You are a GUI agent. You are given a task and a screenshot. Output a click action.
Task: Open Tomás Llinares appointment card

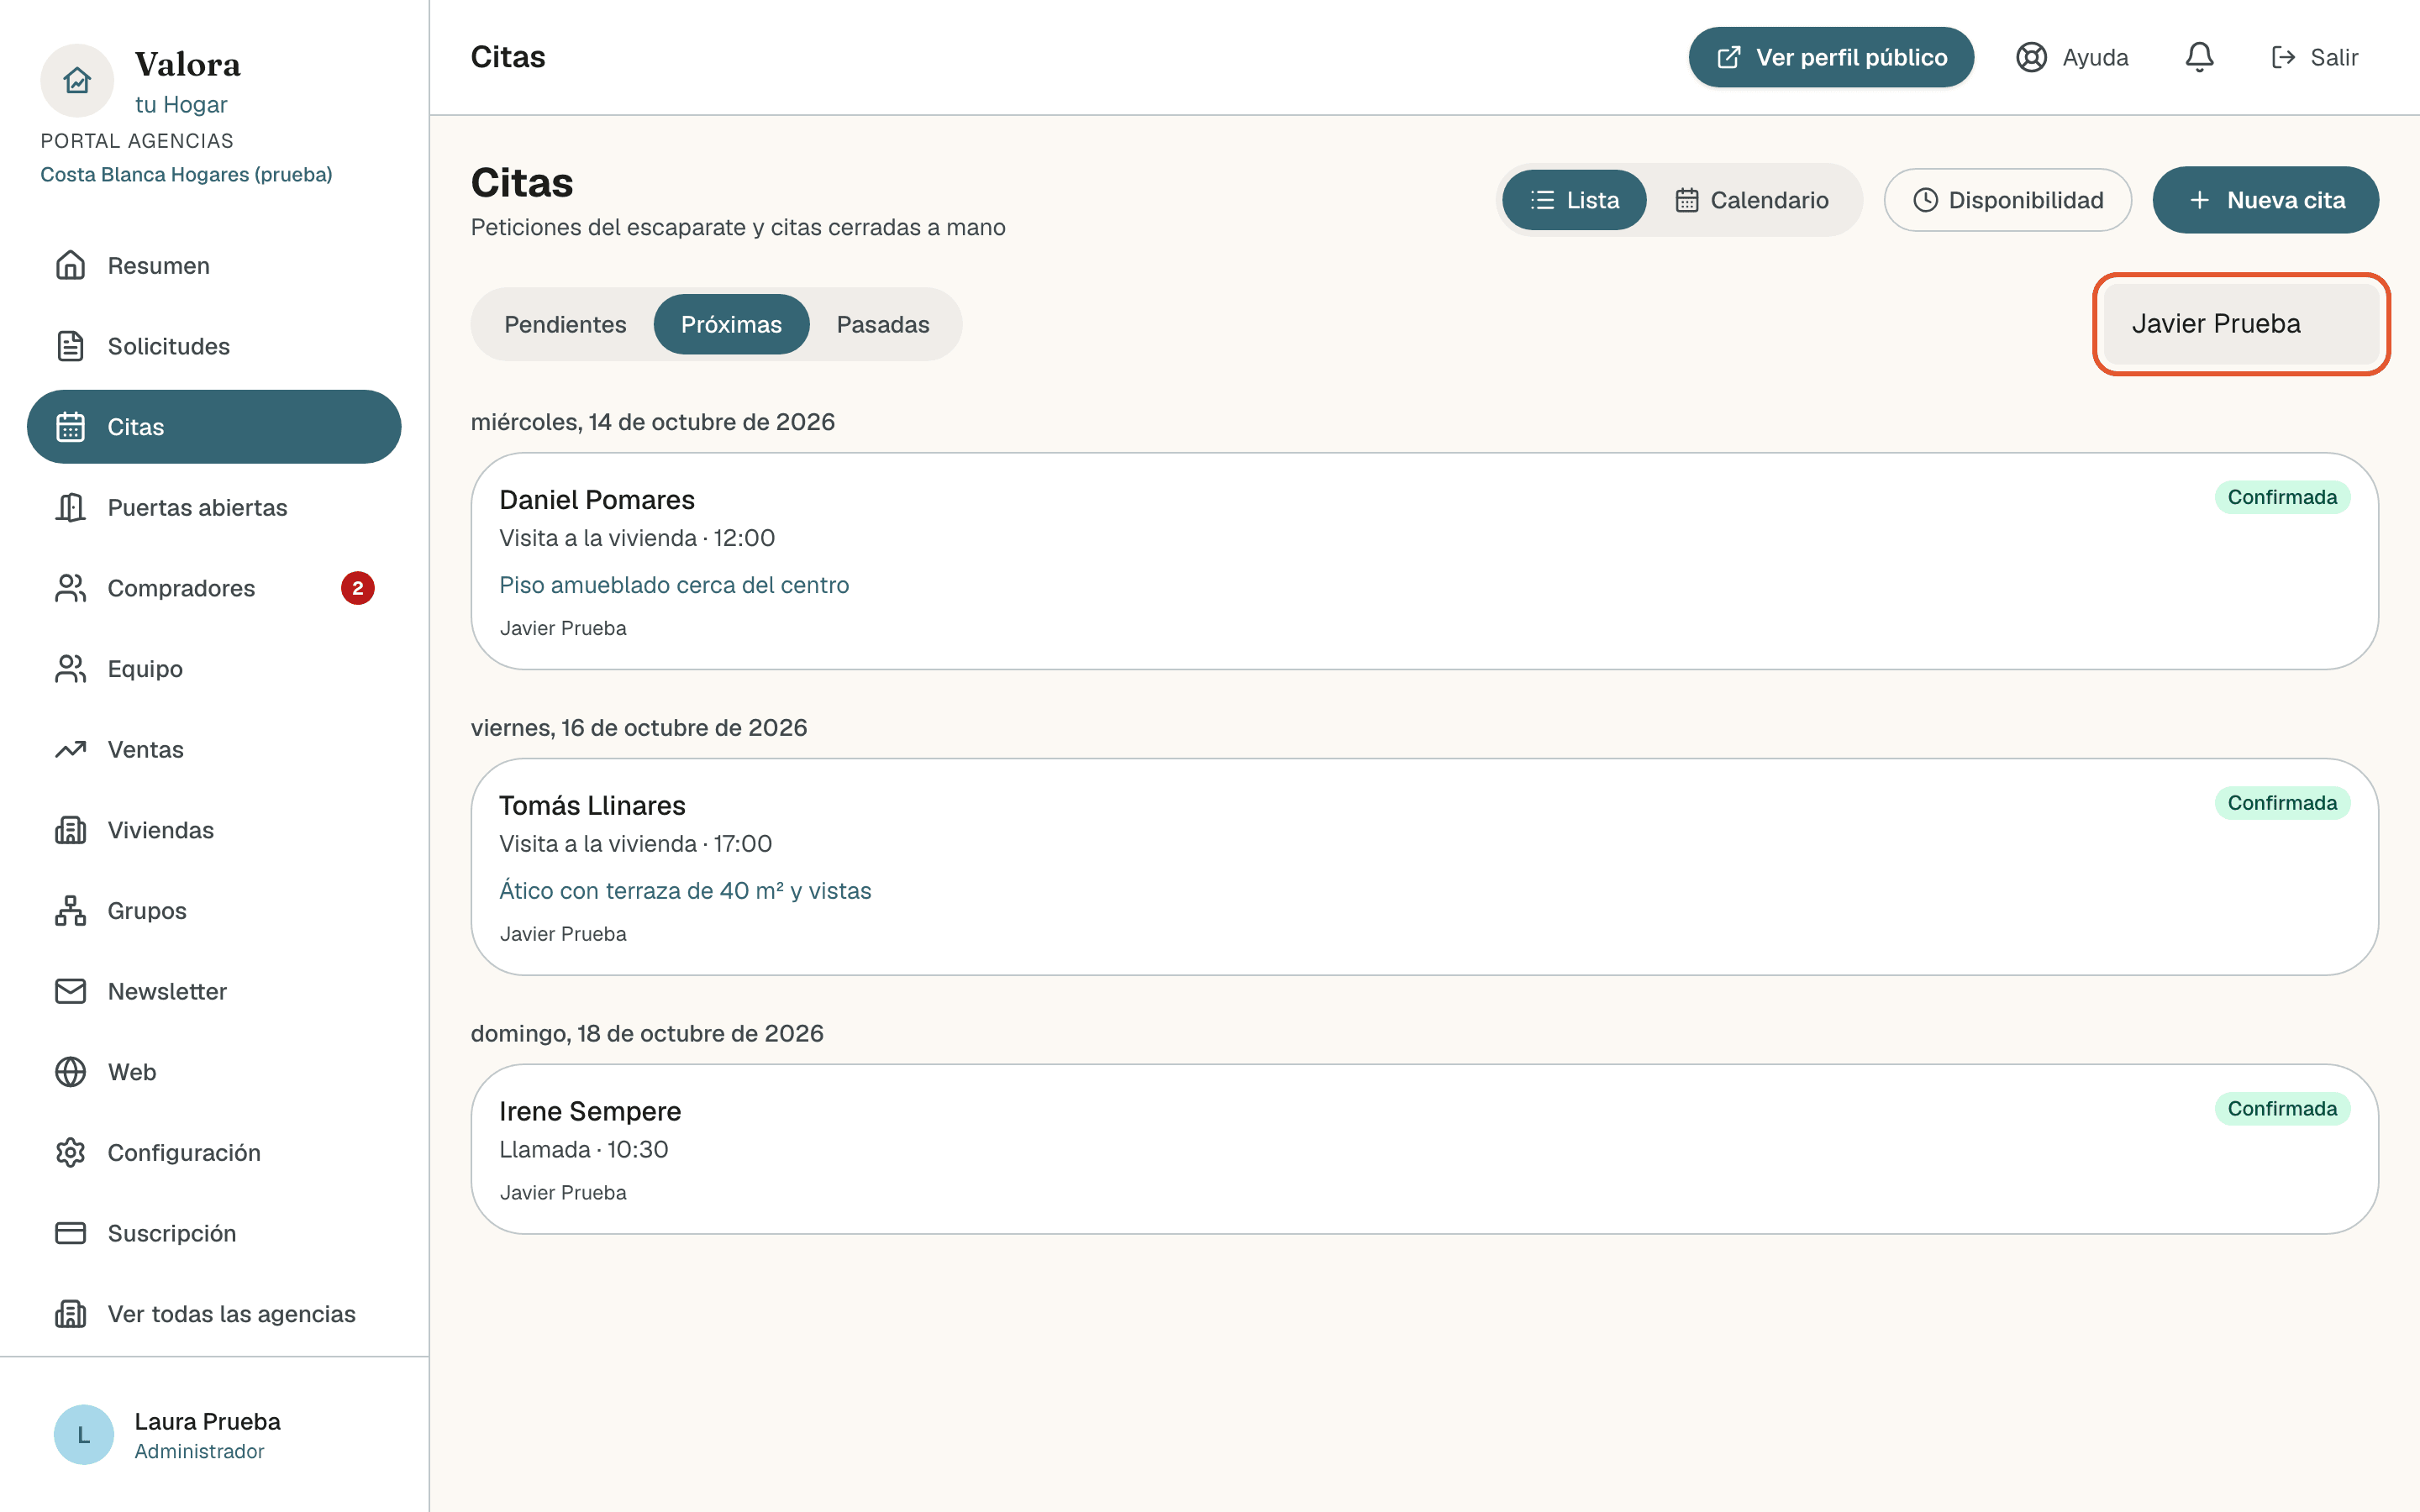(1424, 867)
